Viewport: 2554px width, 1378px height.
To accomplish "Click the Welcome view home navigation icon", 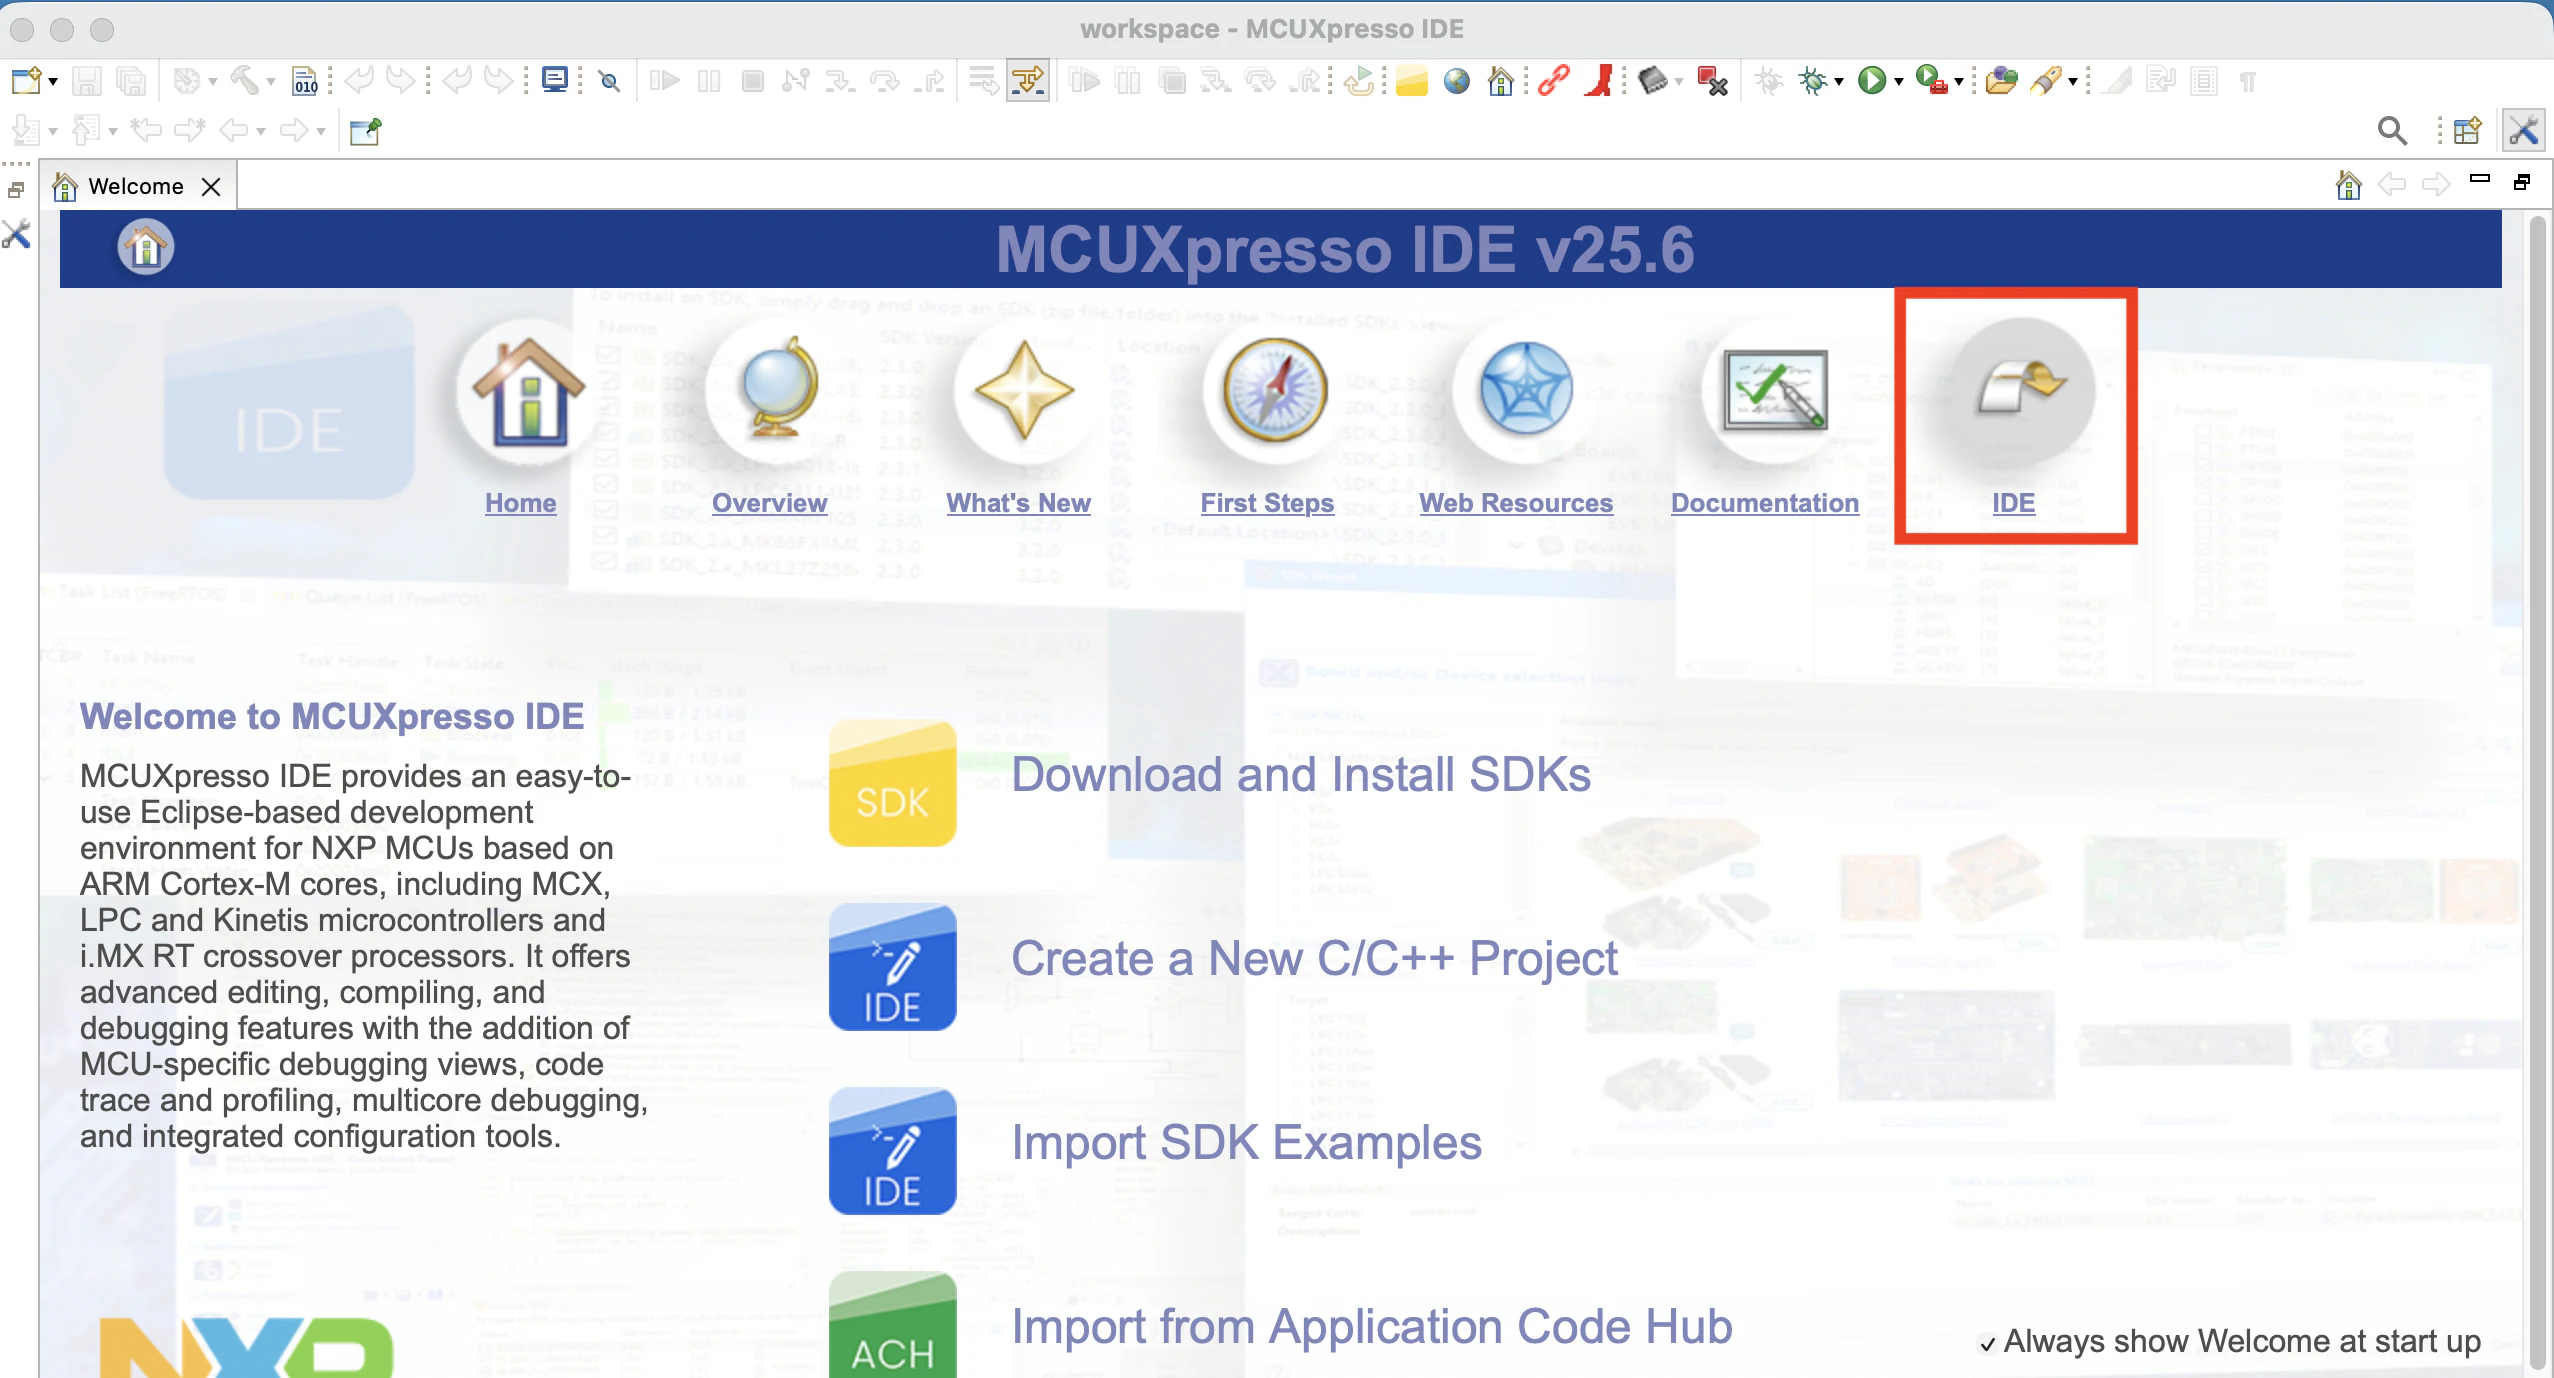I will tap(2348, 185).
